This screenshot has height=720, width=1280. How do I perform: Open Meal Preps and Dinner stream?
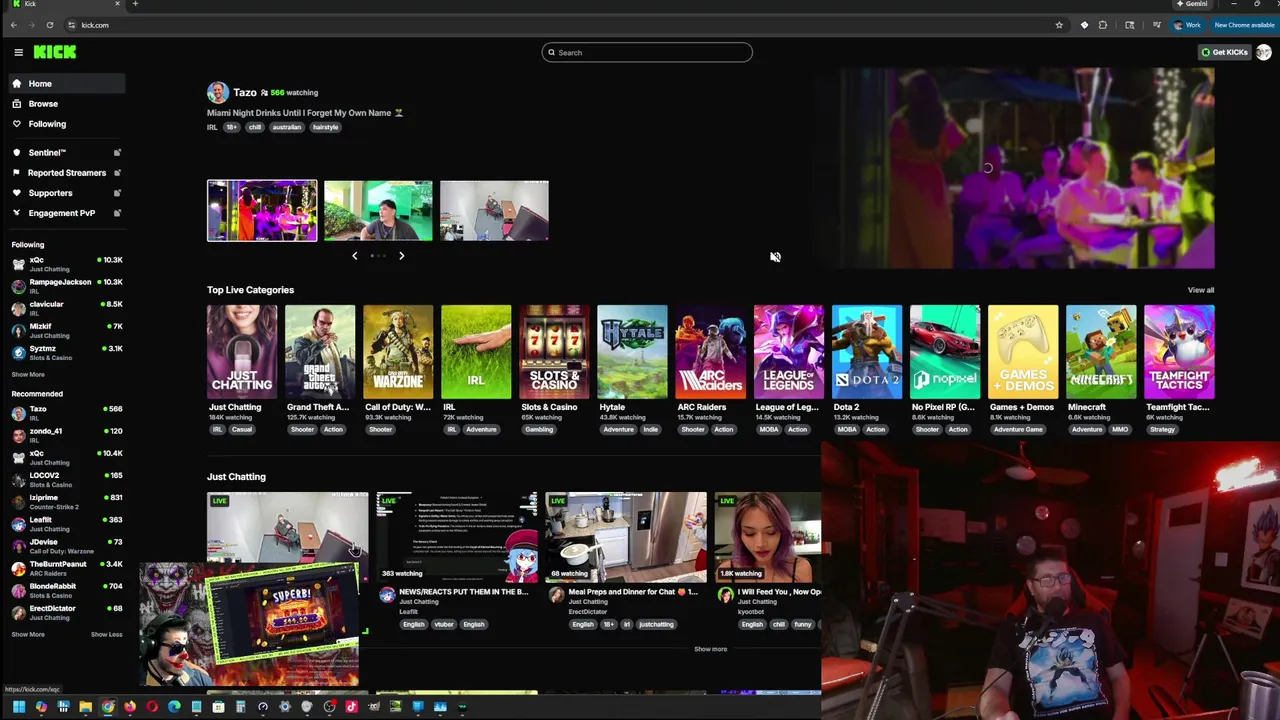pyautogui.click(x=633, y=592)
